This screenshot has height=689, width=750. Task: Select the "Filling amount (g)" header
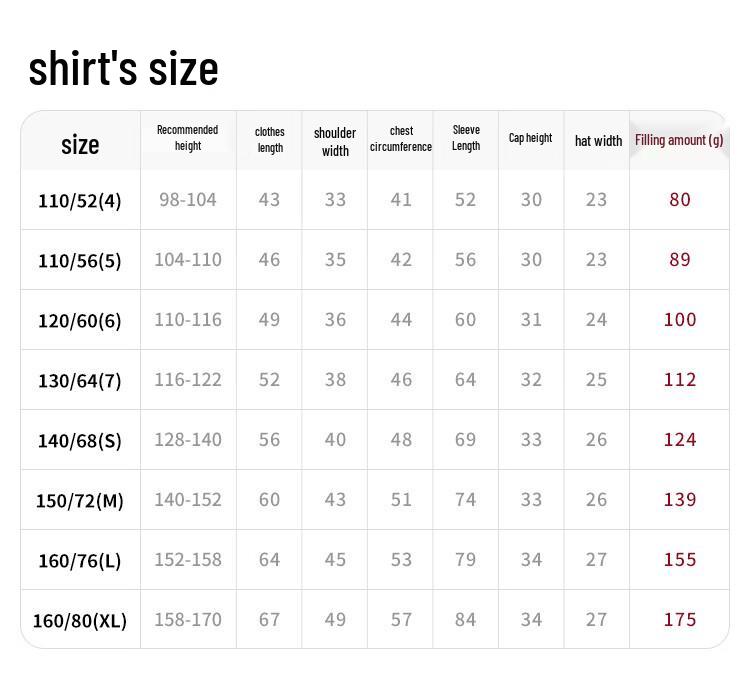click(x=679, y=140)
